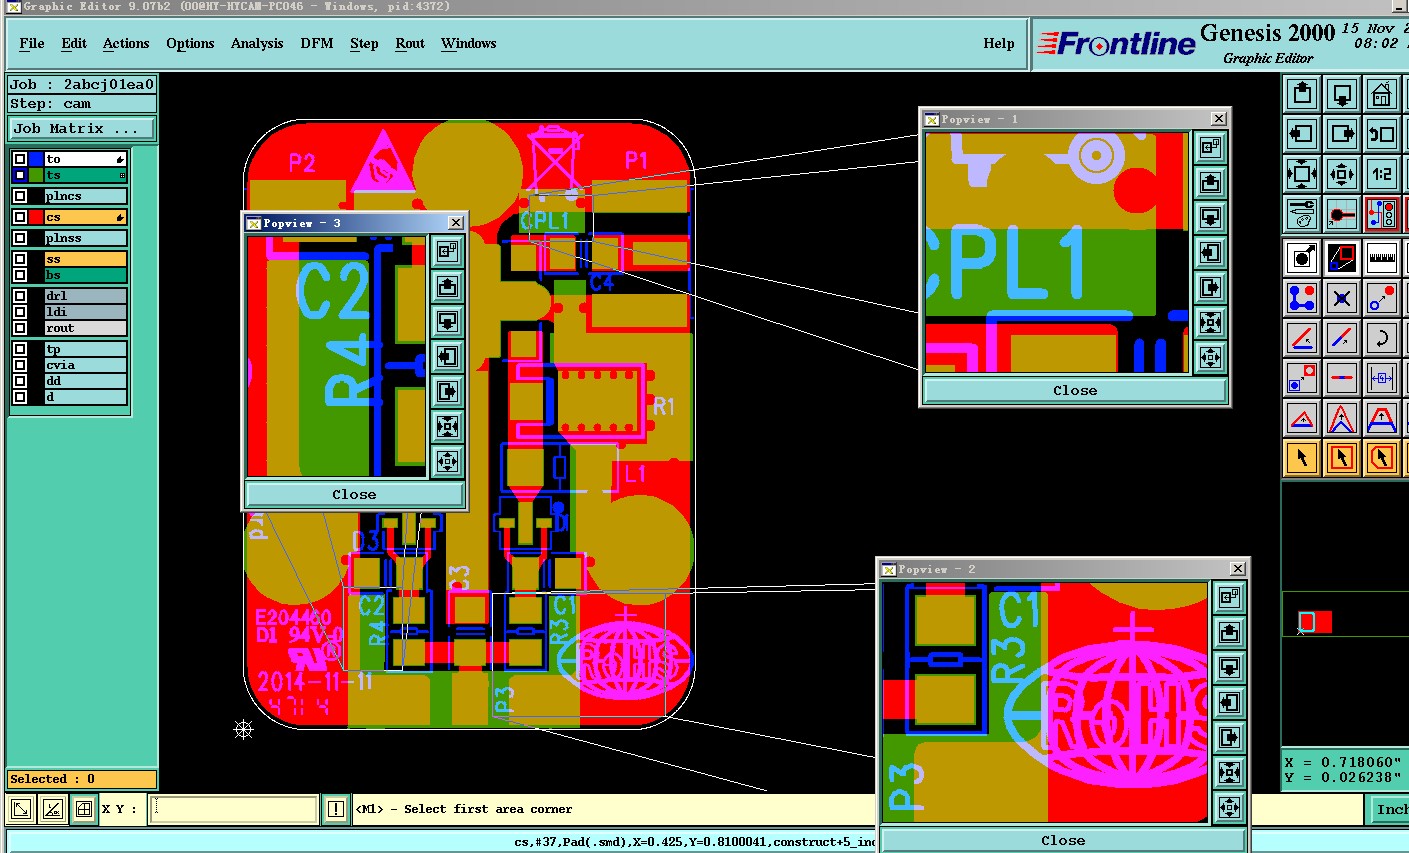This screenshot has height=853, width=1409.
Task: Click the grid snap icon left of X Y
Action: (84, 809)
